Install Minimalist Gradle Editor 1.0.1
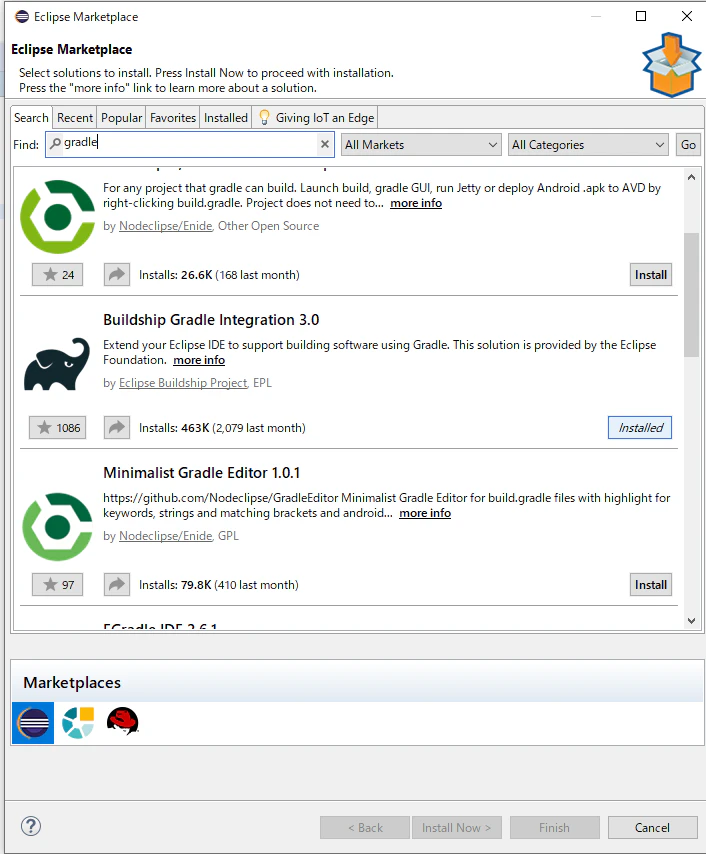Screen dimensions: 706x854 click(650, 584)
